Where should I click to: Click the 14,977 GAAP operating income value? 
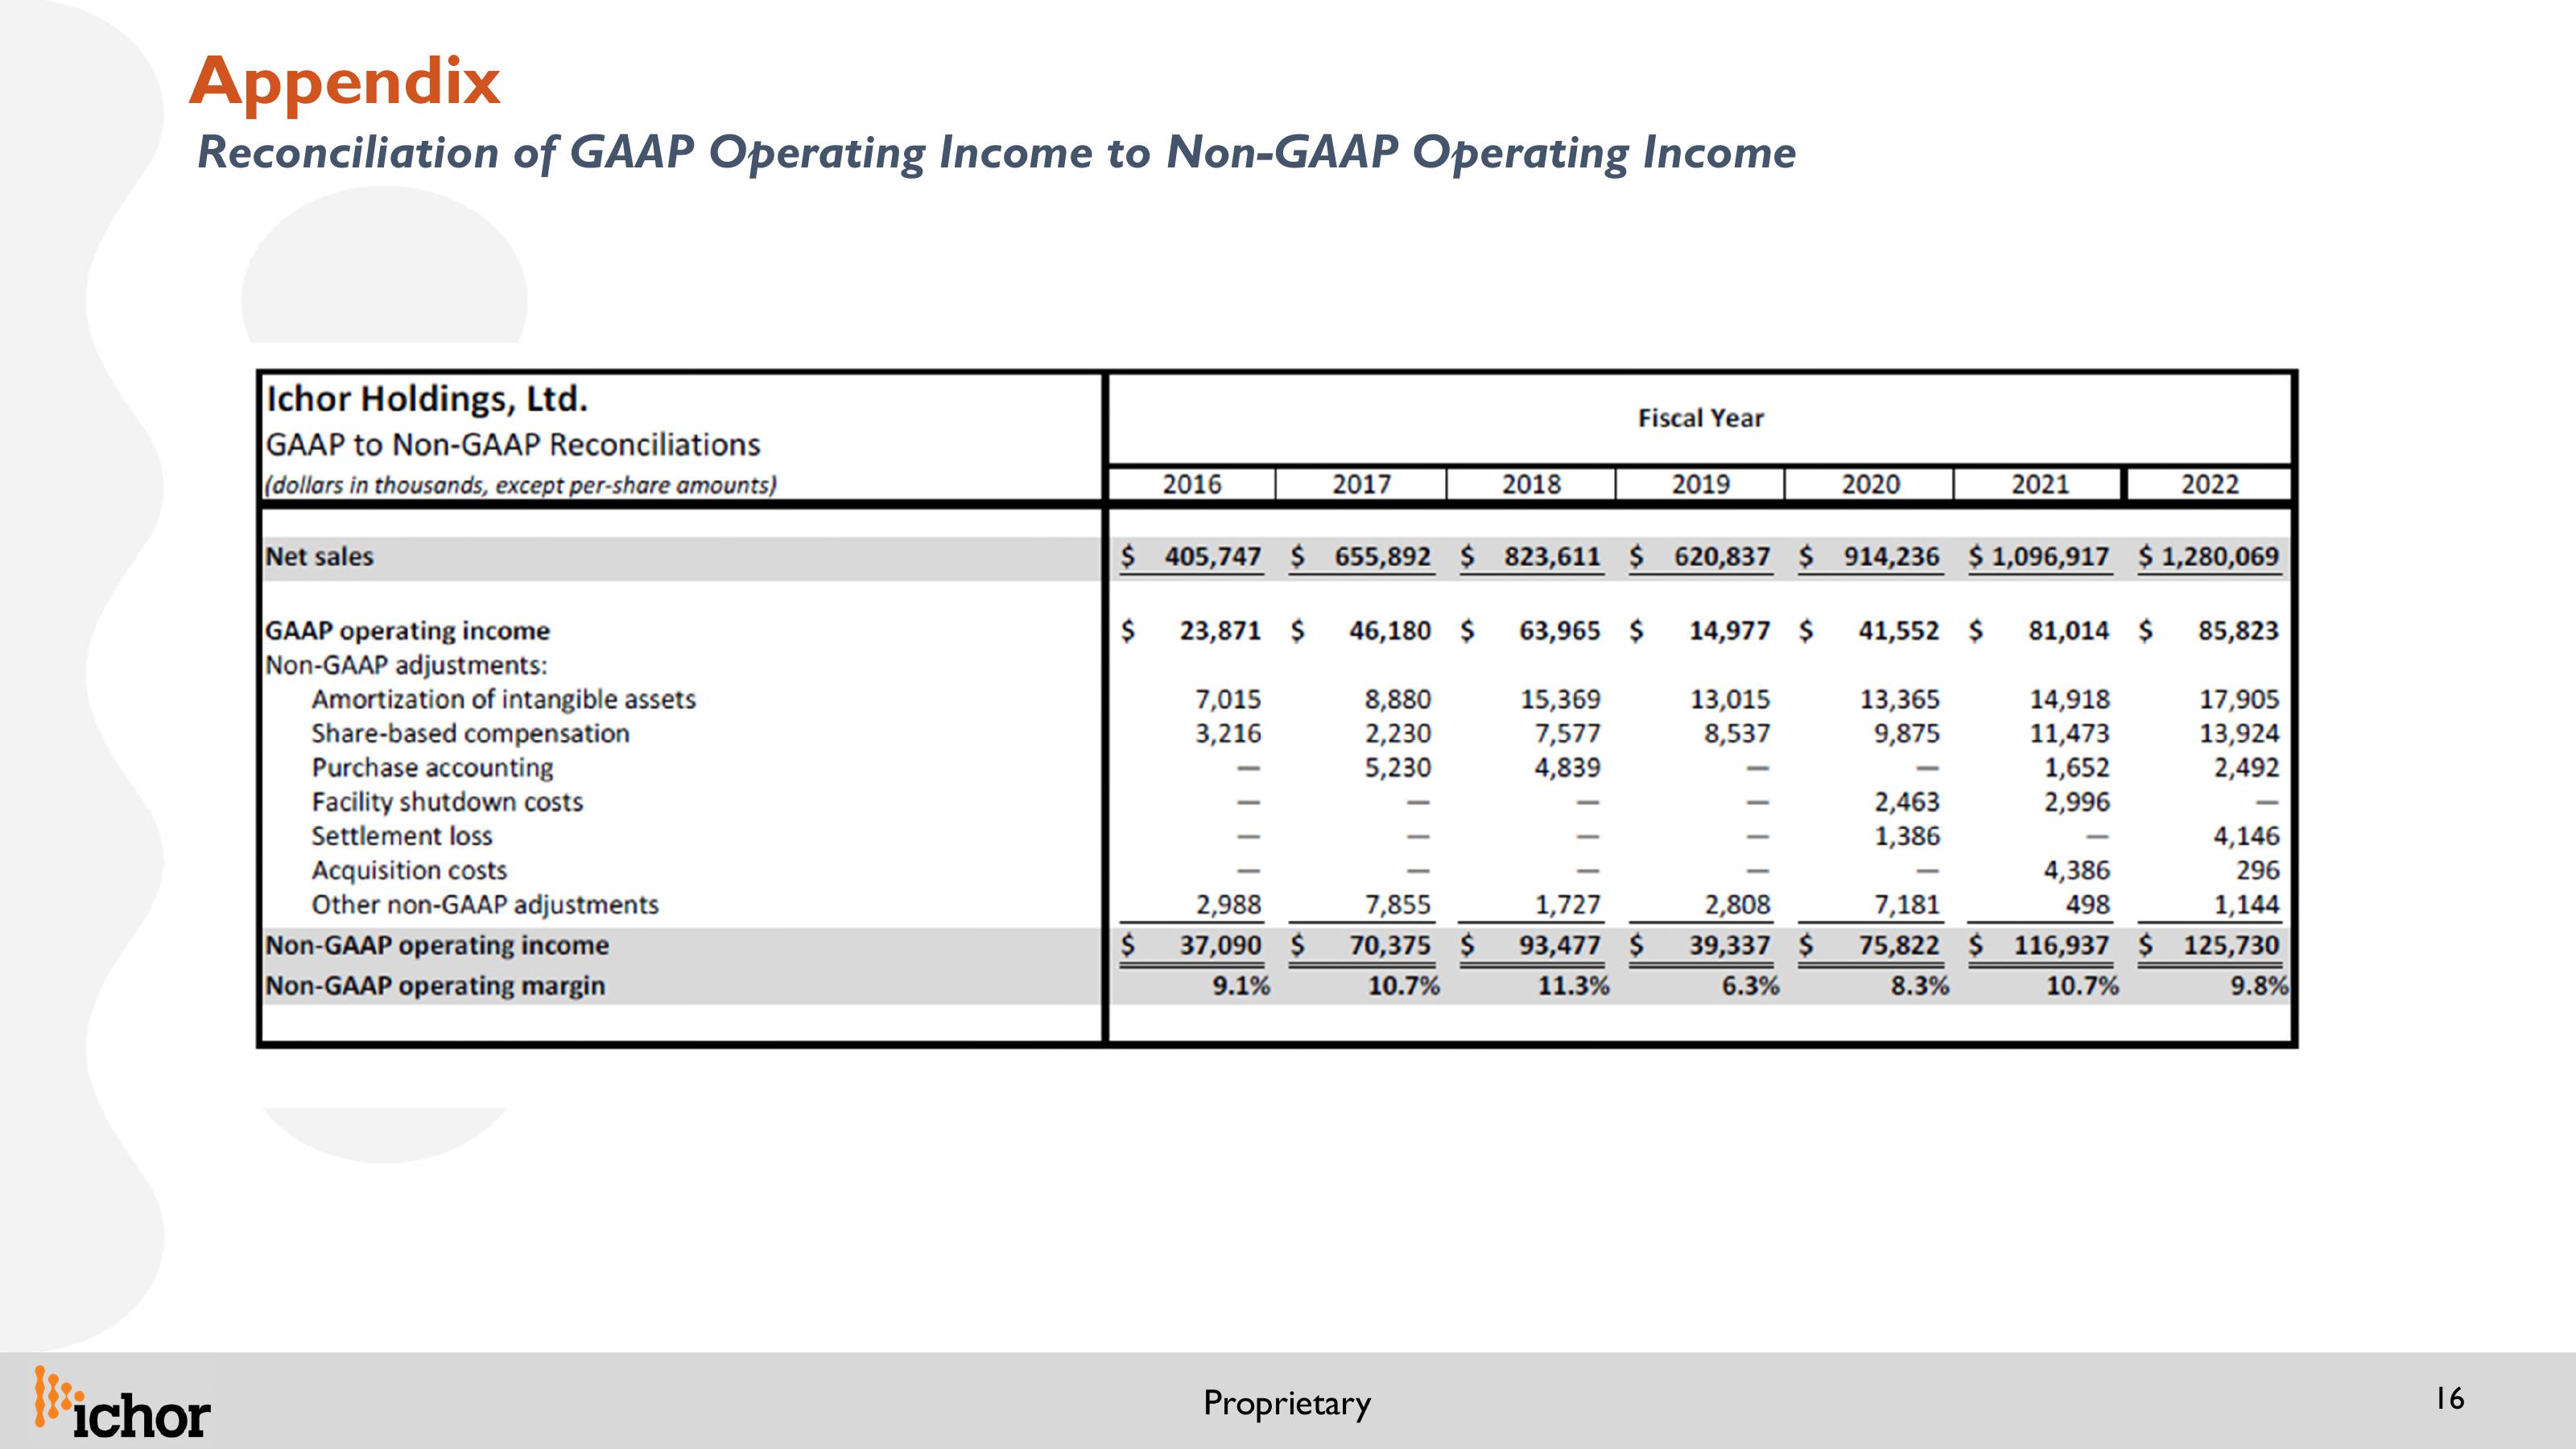1730,631
